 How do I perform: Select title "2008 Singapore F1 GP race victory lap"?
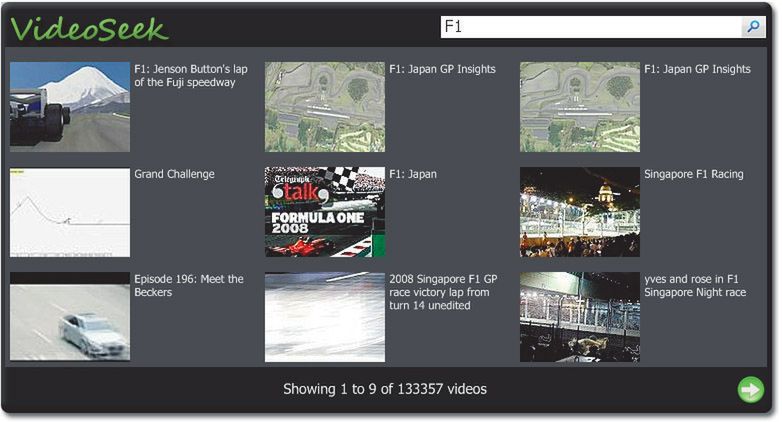click(443, 292)
